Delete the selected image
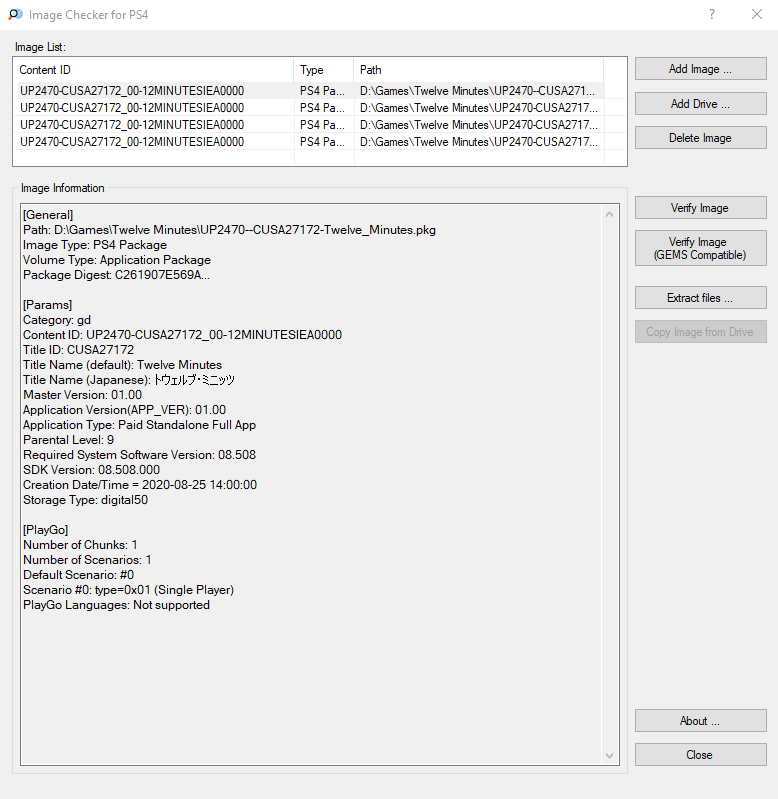This screenshot has height=799, width=778. pyautogui.click(x=701, y=138)
